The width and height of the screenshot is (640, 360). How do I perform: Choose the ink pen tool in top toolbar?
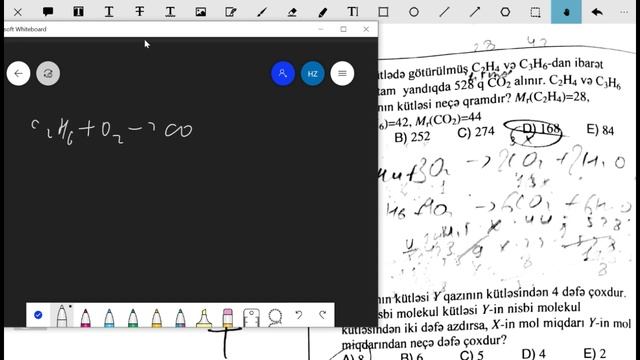262,12
